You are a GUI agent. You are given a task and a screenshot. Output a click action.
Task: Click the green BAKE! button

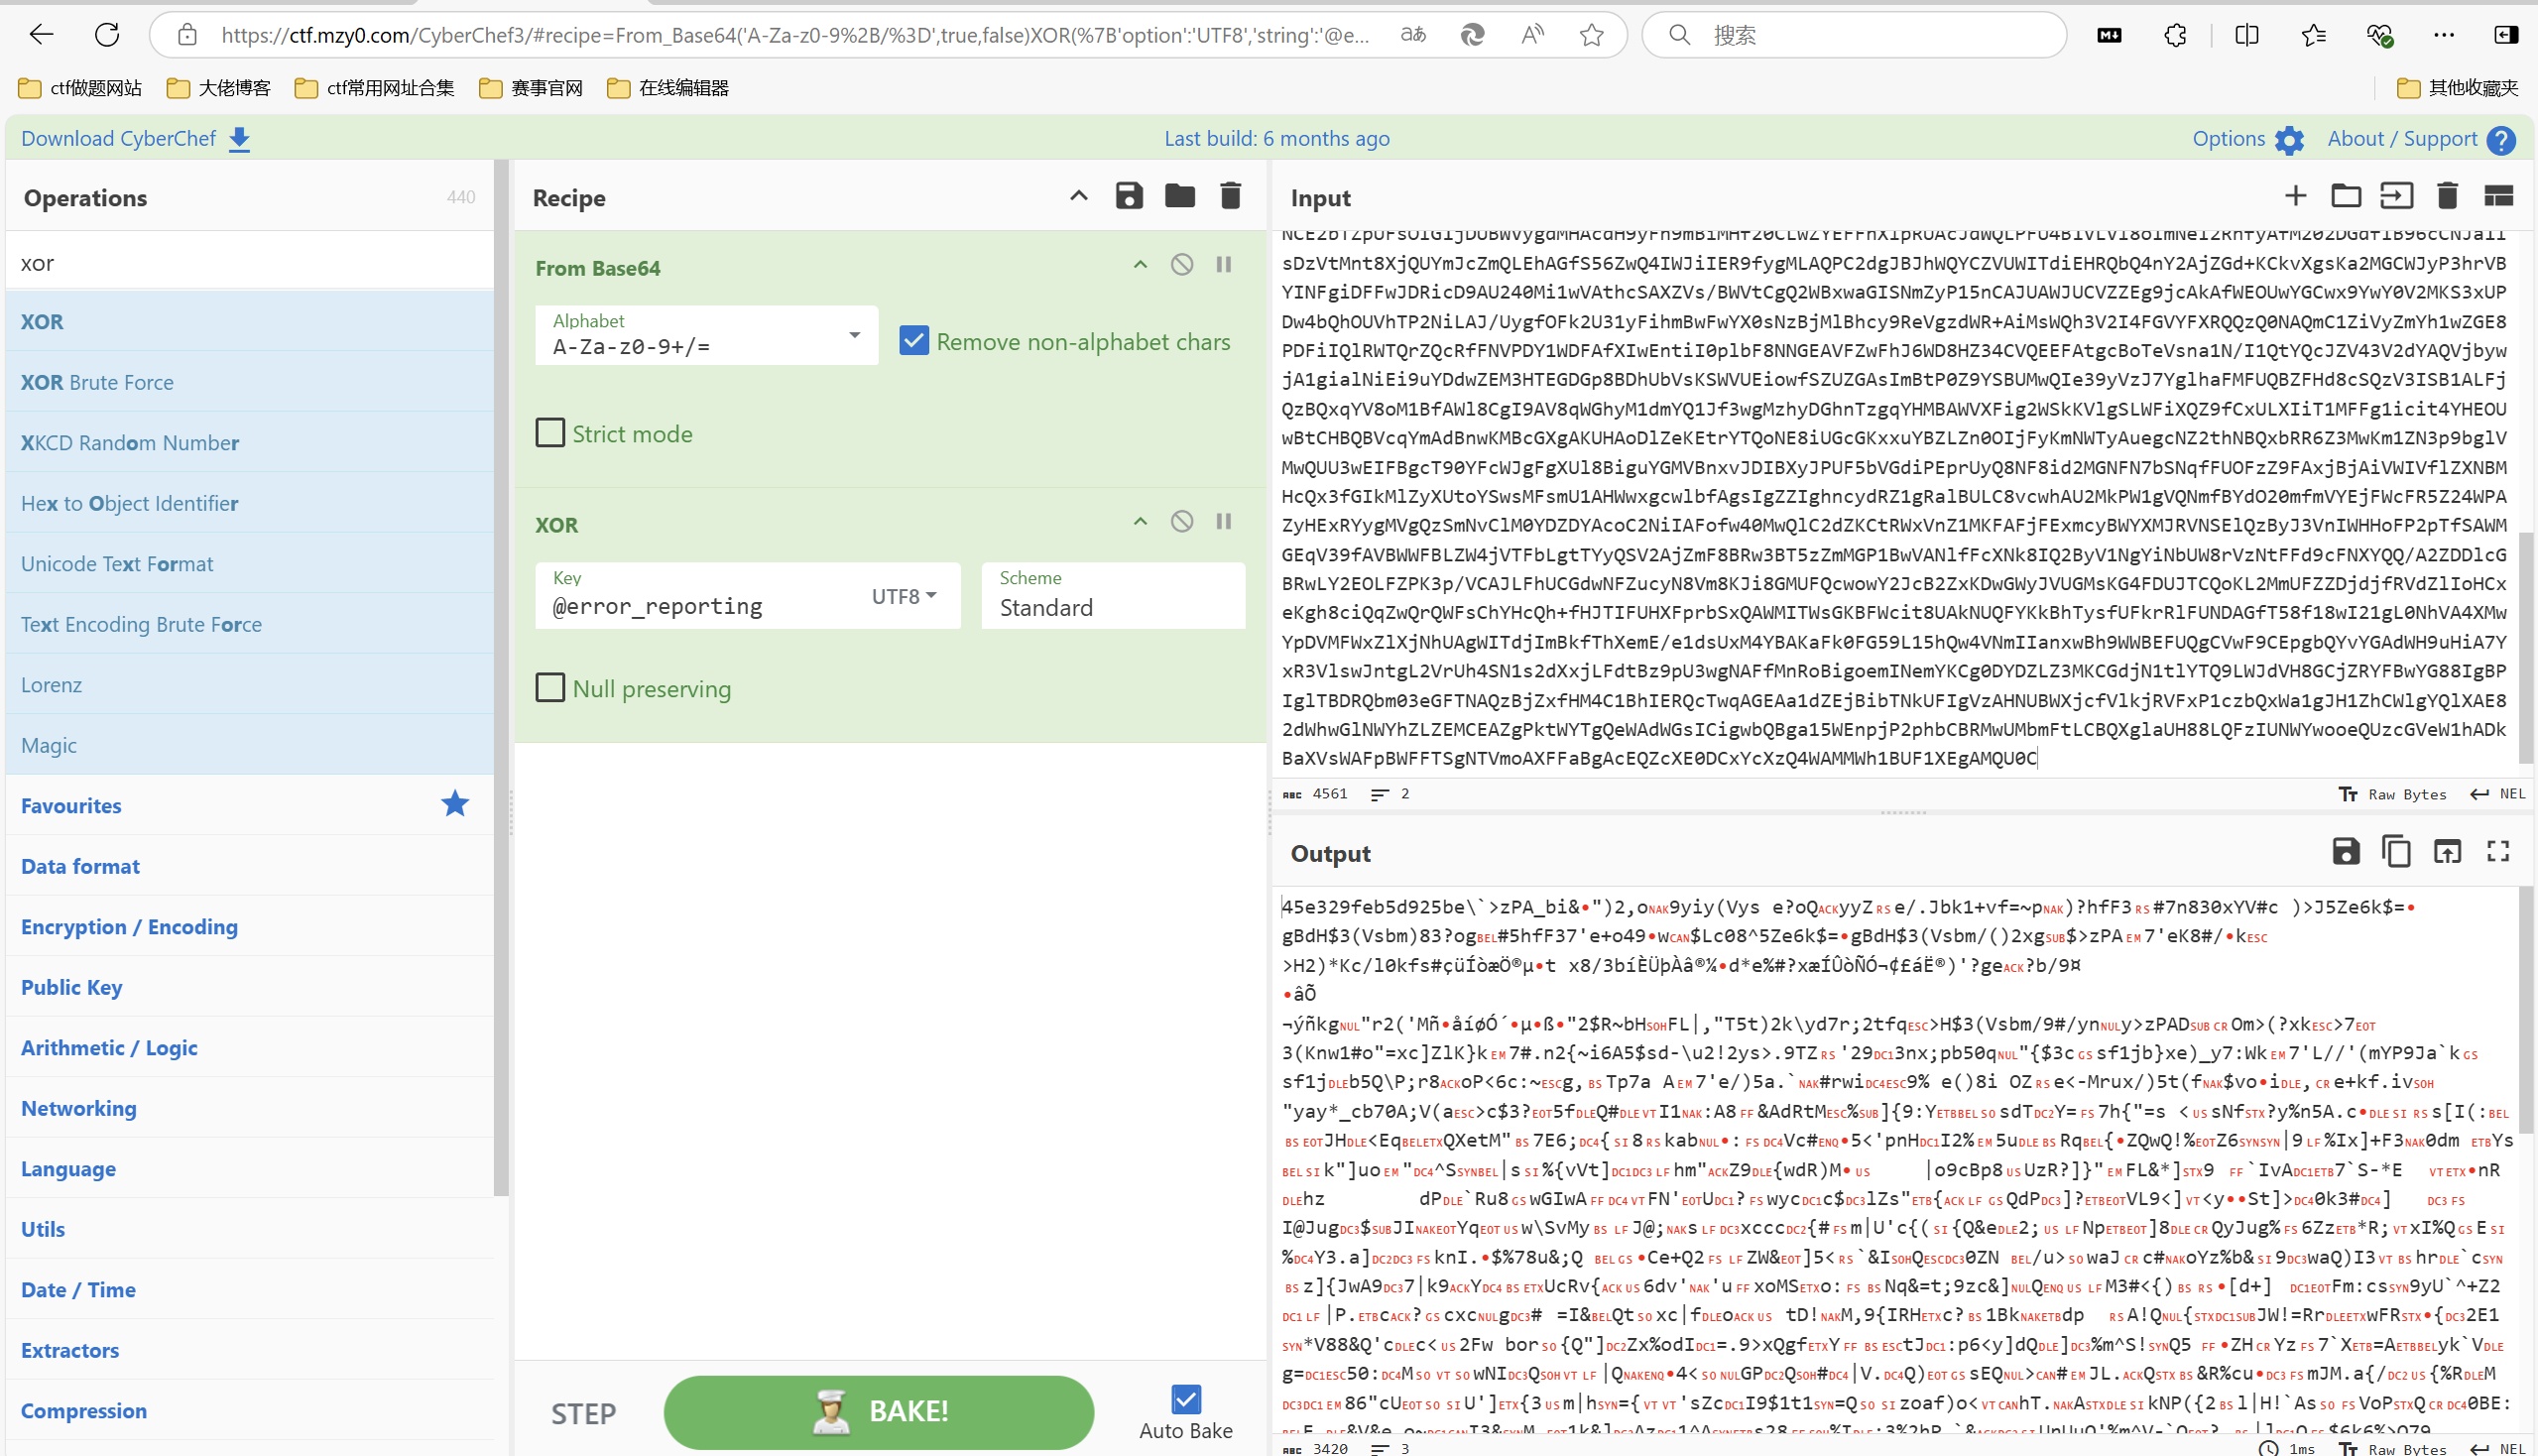point(879,1411)
